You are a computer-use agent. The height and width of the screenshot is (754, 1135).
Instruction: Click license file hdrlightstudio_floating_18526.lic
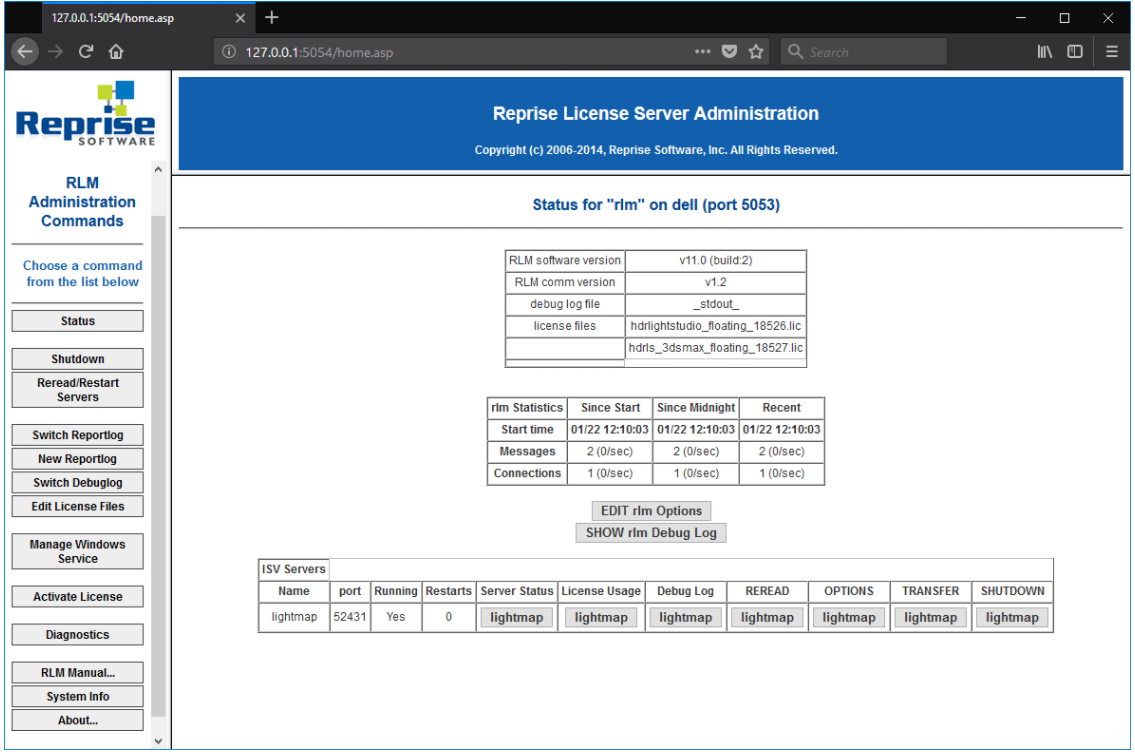click(x=716, y=326)
